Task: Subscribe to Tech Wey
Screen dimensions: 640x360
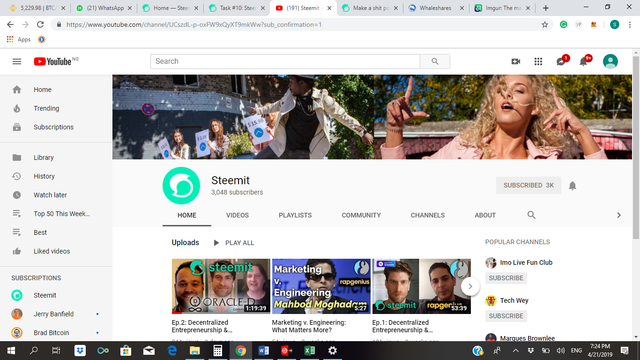Action: [506, 316]
